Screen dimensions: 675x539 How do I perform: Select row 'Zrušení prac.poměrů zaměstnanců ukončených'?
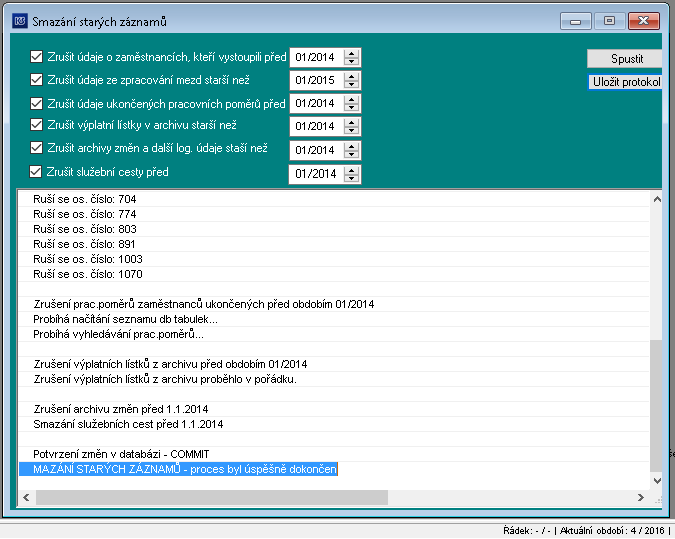click(334, 304)
